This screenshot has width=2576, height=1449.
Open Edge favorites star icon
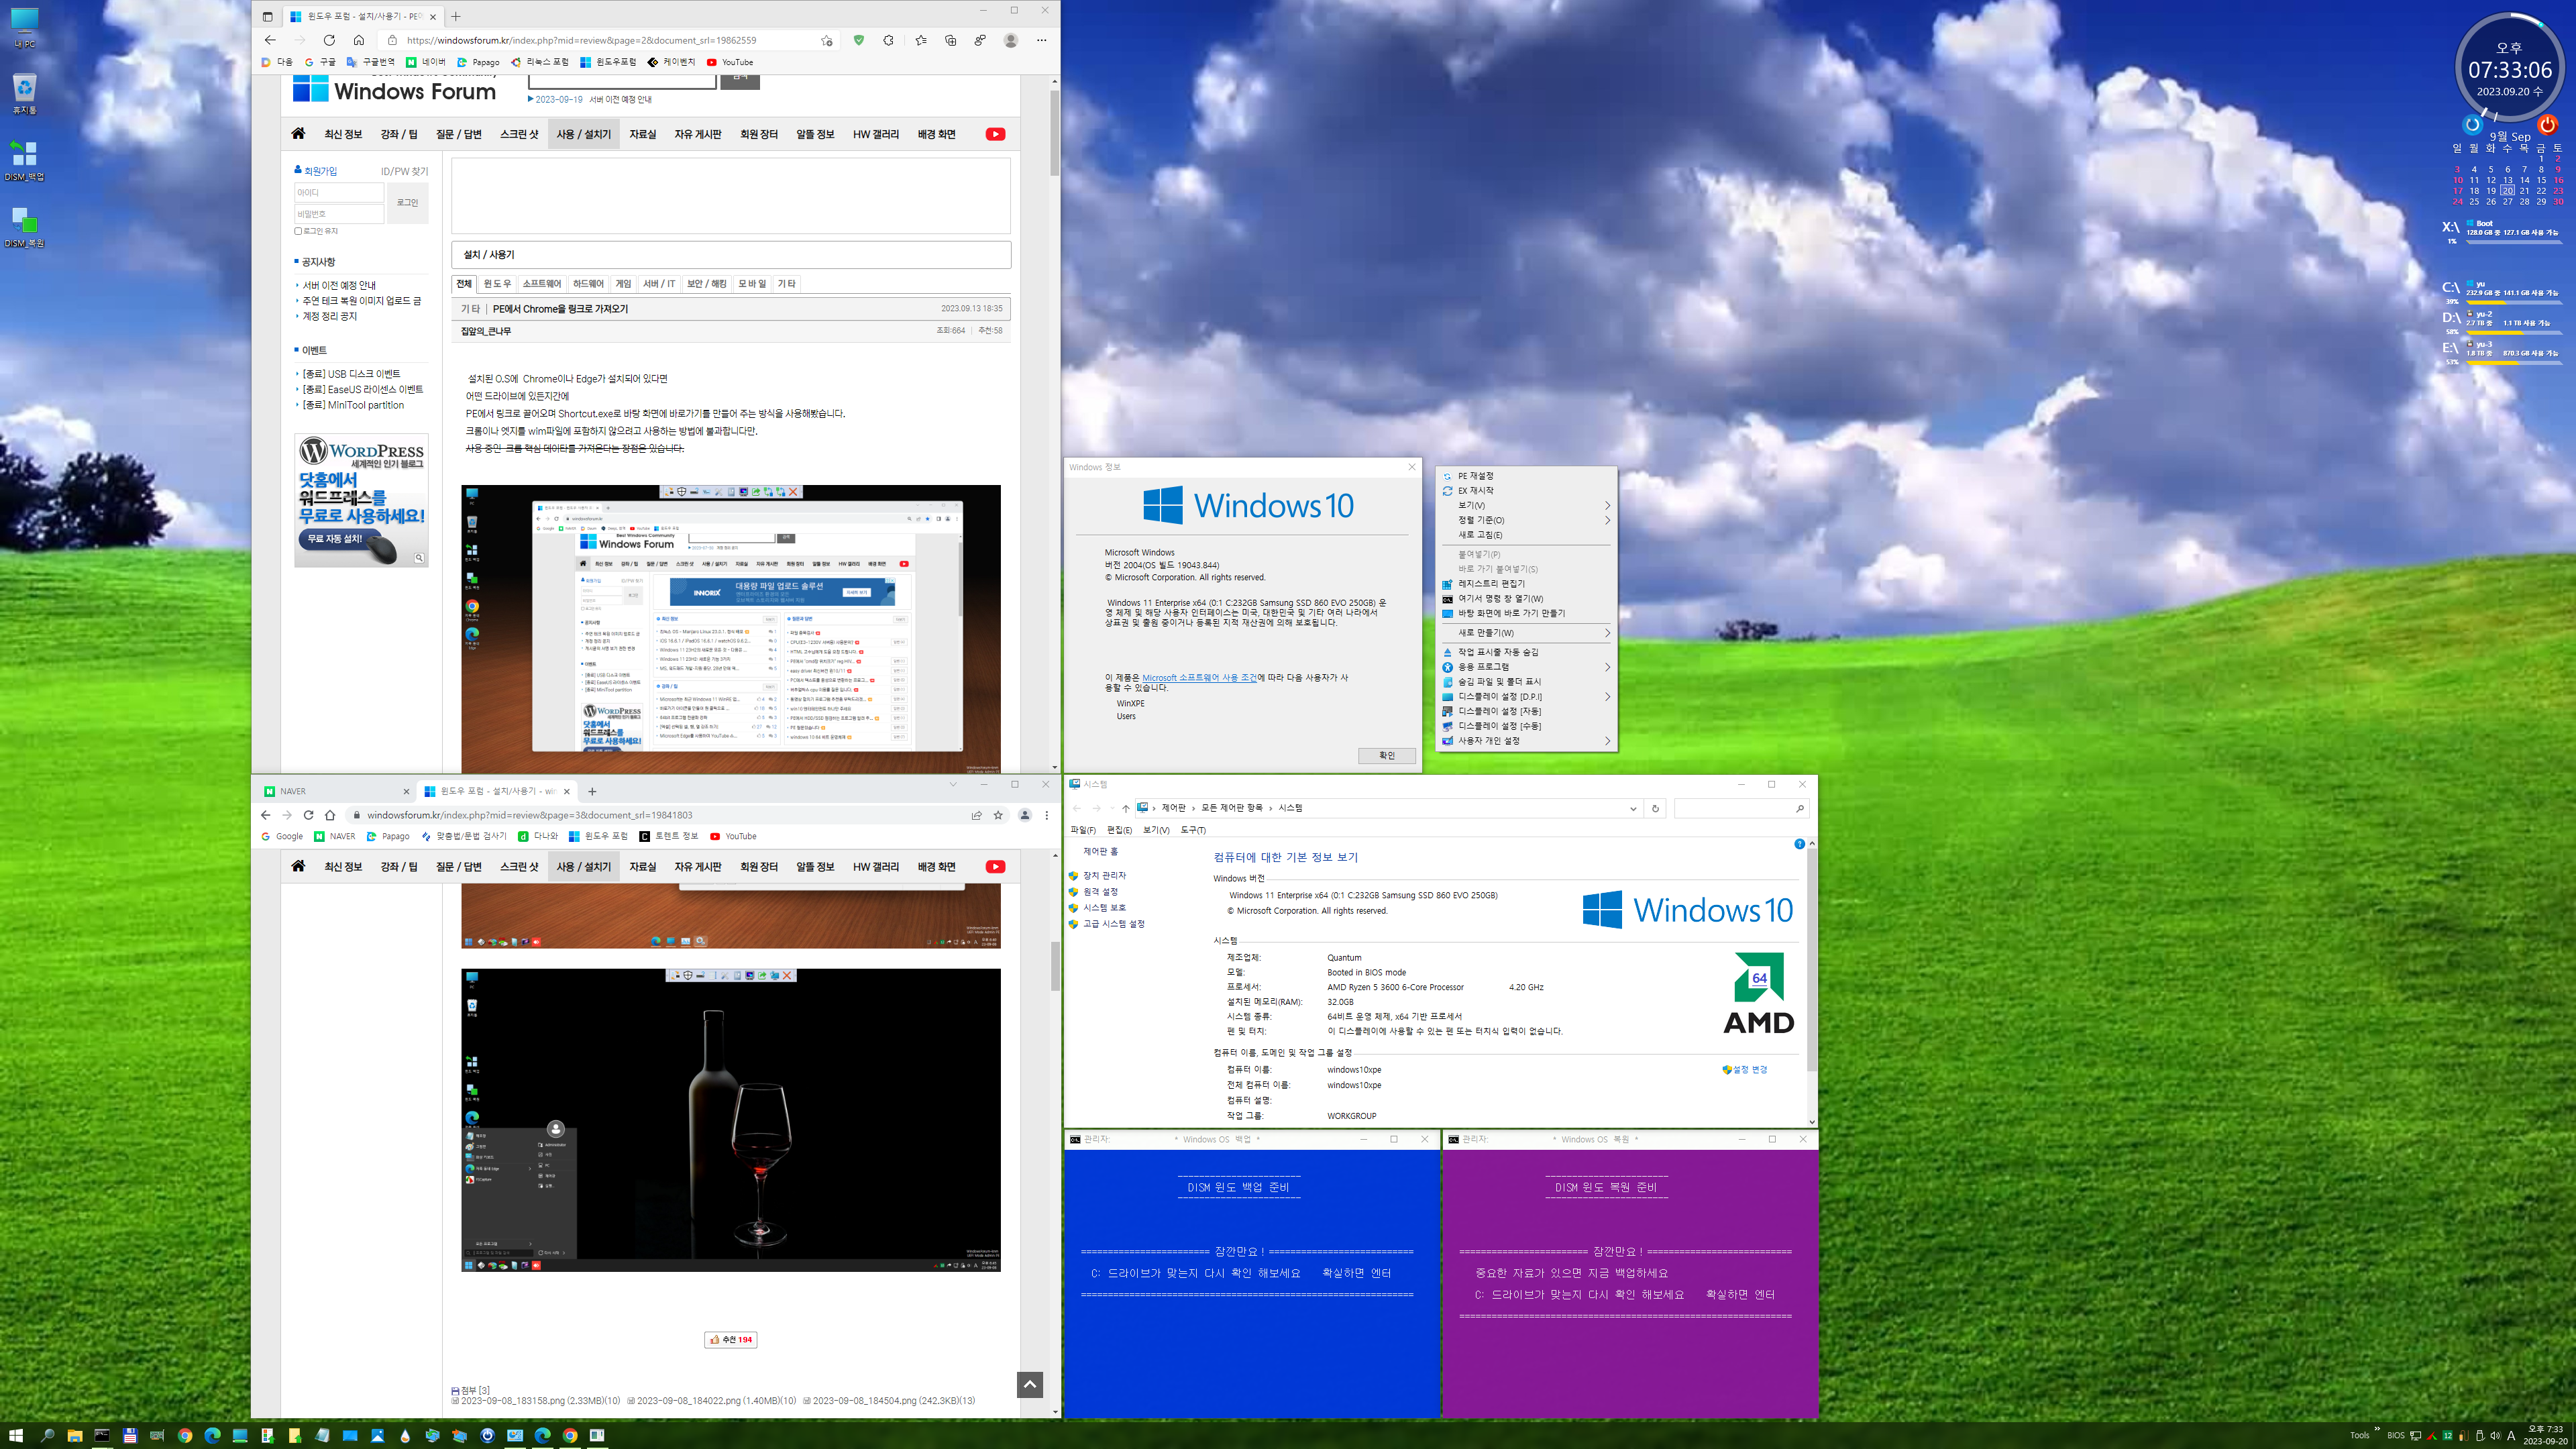tap(920, 40)
